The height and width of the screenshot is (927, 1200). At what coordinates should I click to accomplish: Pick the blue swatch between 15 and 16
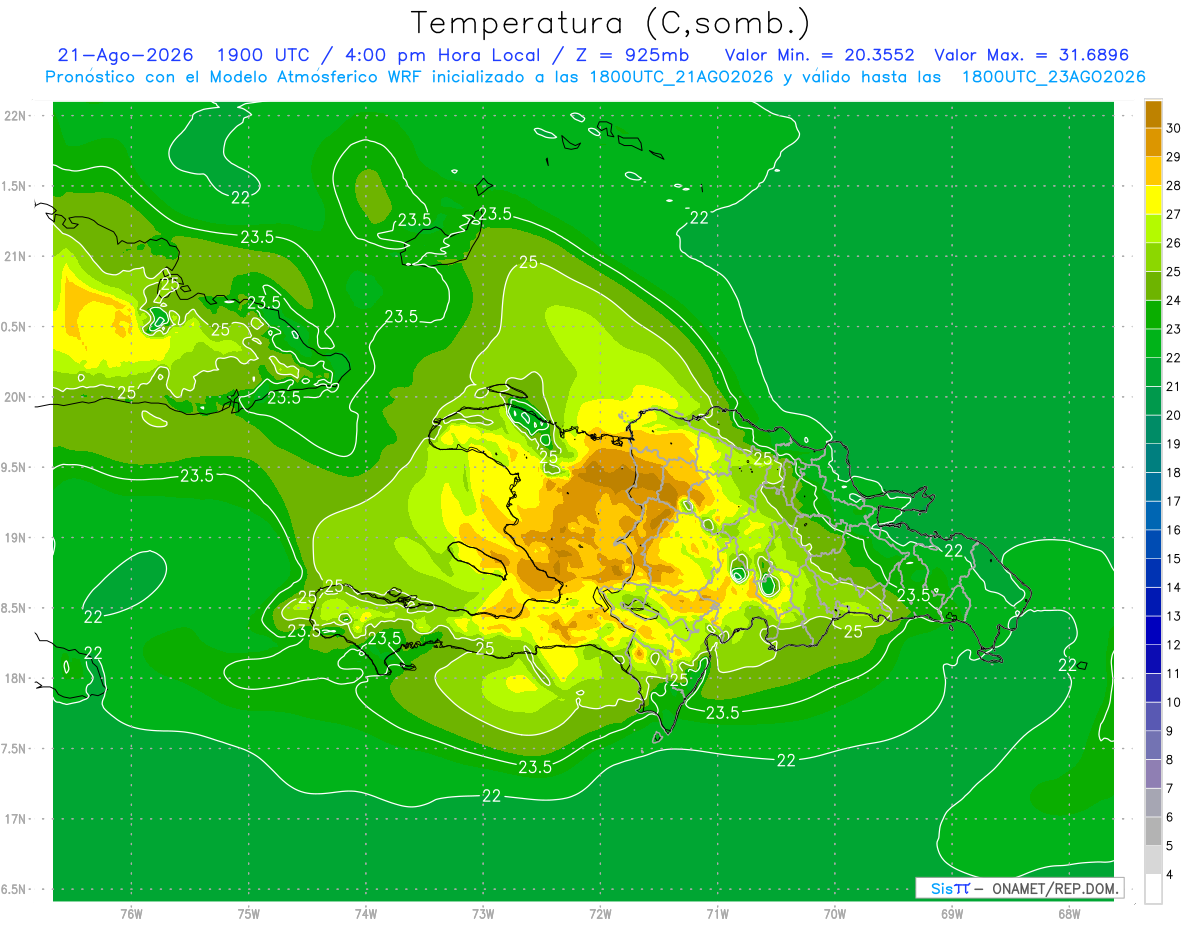point(1153,545)
